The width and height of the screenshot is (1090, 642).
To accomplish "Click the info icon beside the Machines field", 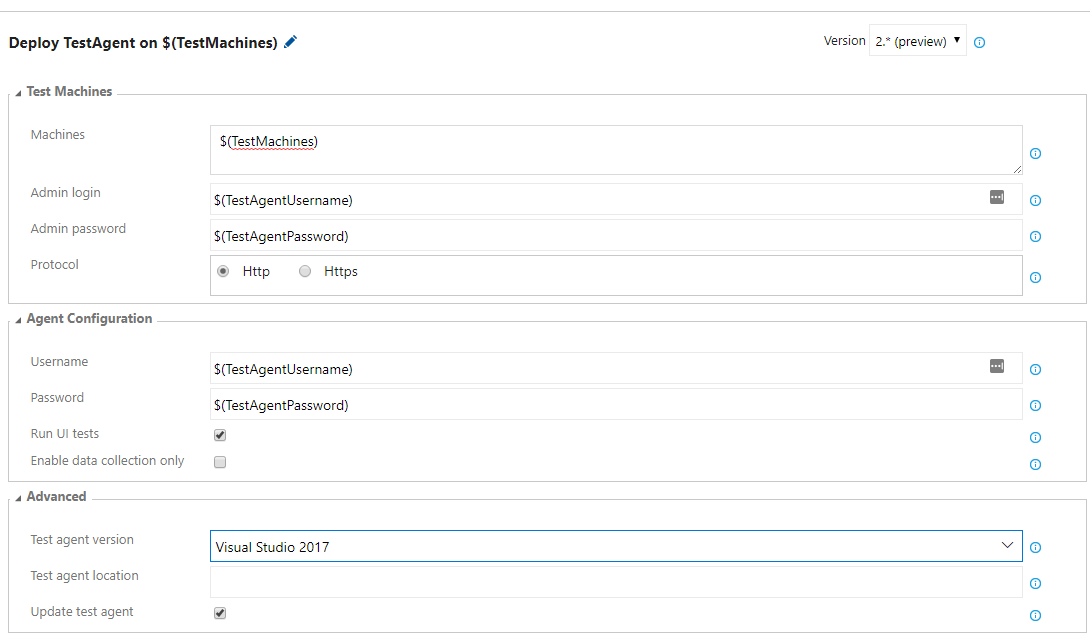I will click(x=1035, y=153).
